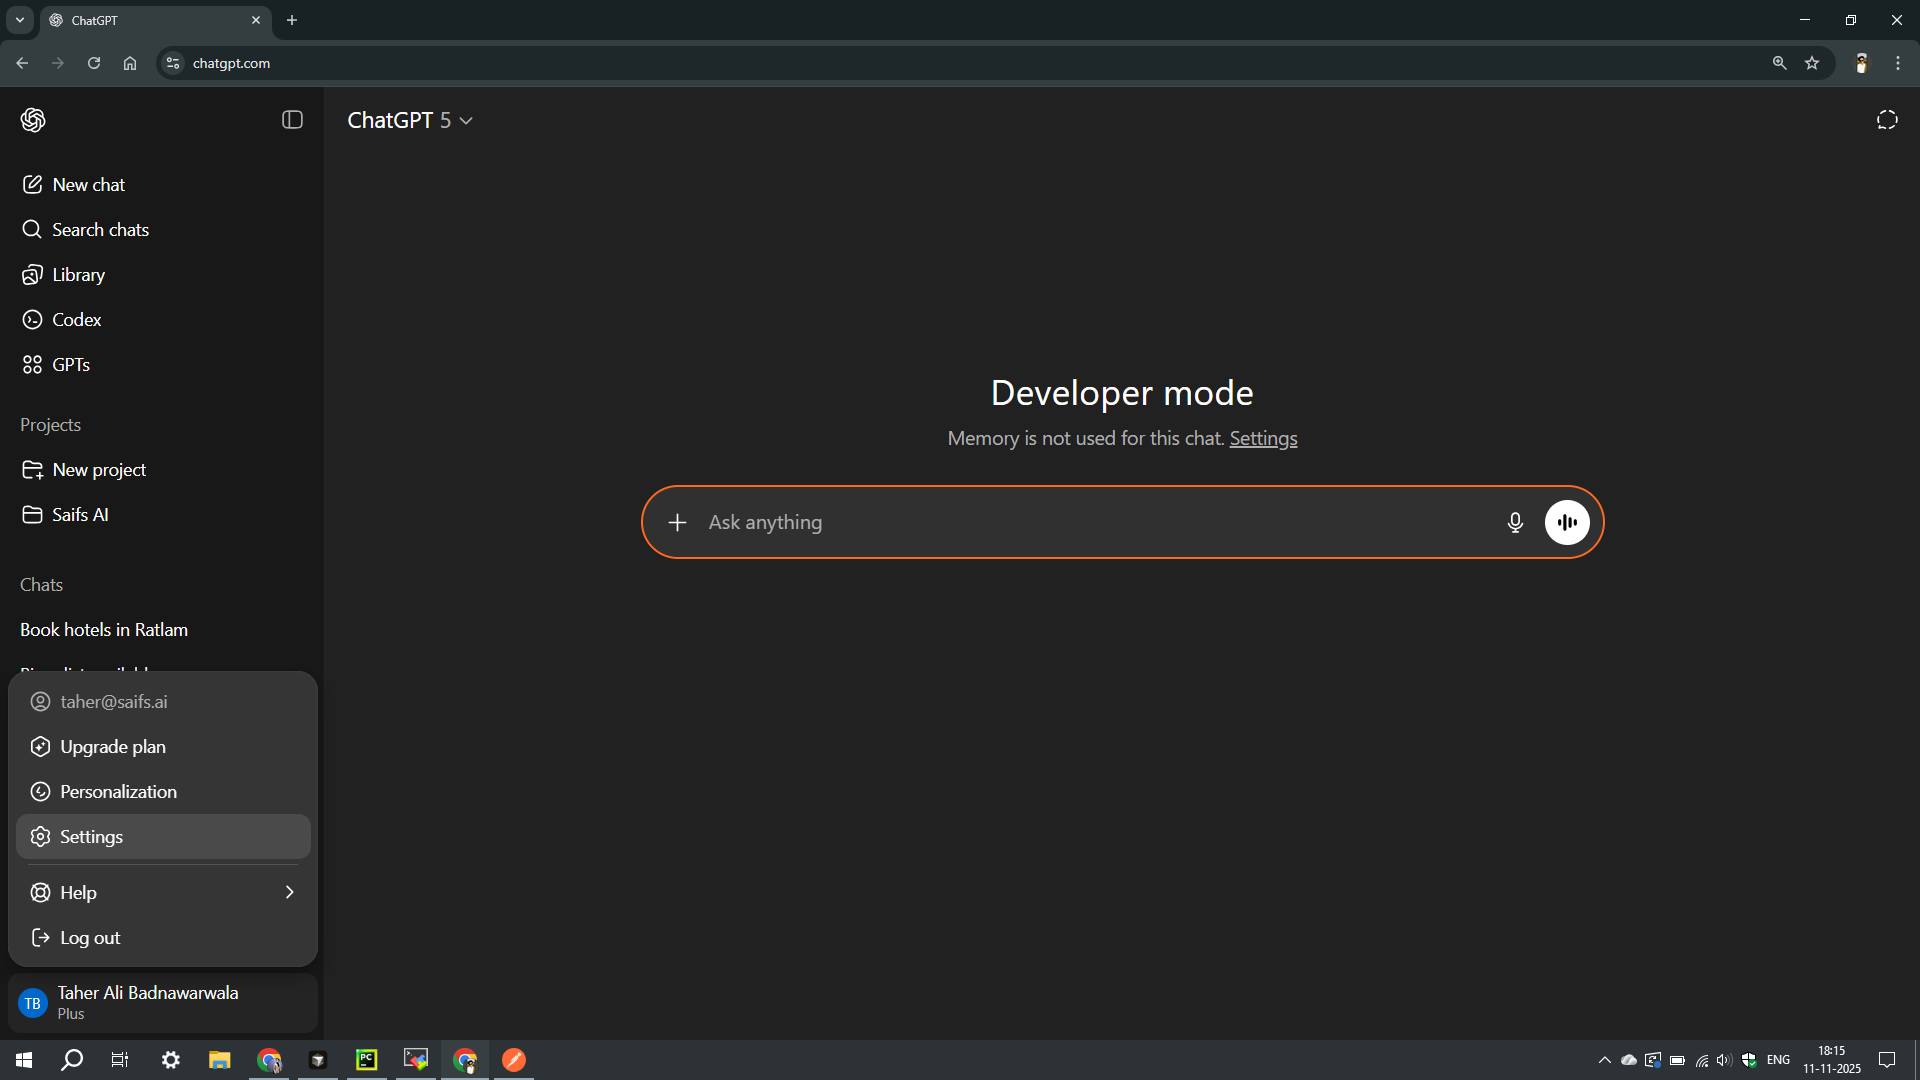The height and width of the screenshot is (1080, 1920).
Task: Open the Windows Start menu
Action: [24, 1060]
